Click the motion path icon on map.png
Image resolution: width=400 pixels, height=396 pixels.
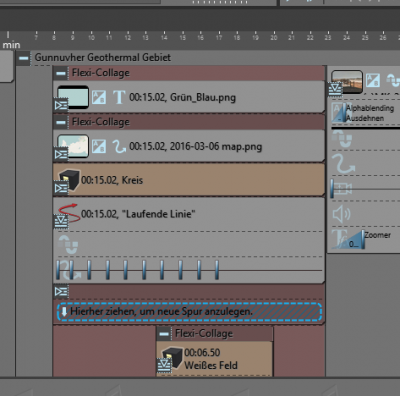pos(119,146)
